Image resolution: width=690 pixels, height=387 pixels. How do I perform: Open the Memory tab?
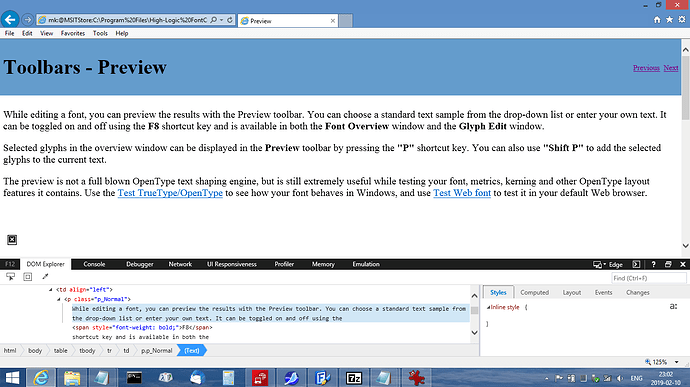point(323,264)
